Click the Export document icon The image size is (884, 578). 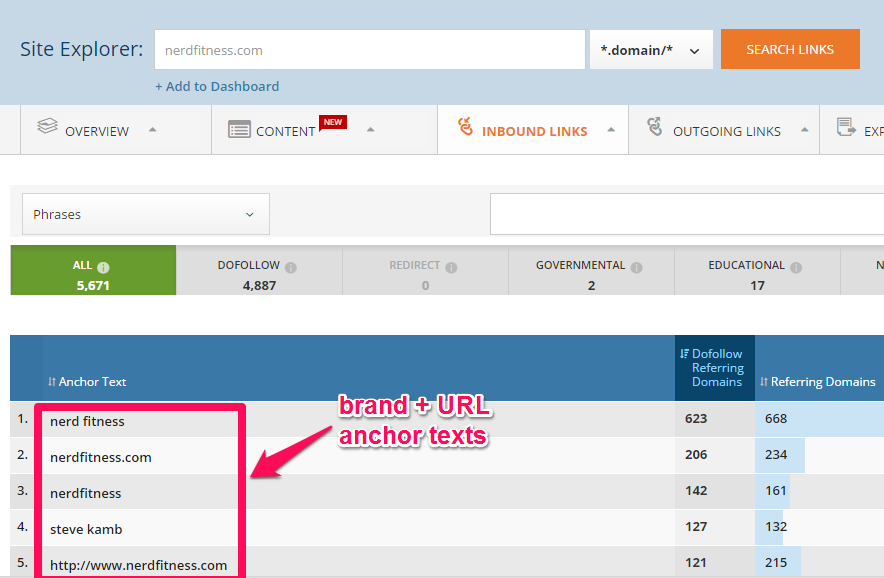tap(846, 127)
